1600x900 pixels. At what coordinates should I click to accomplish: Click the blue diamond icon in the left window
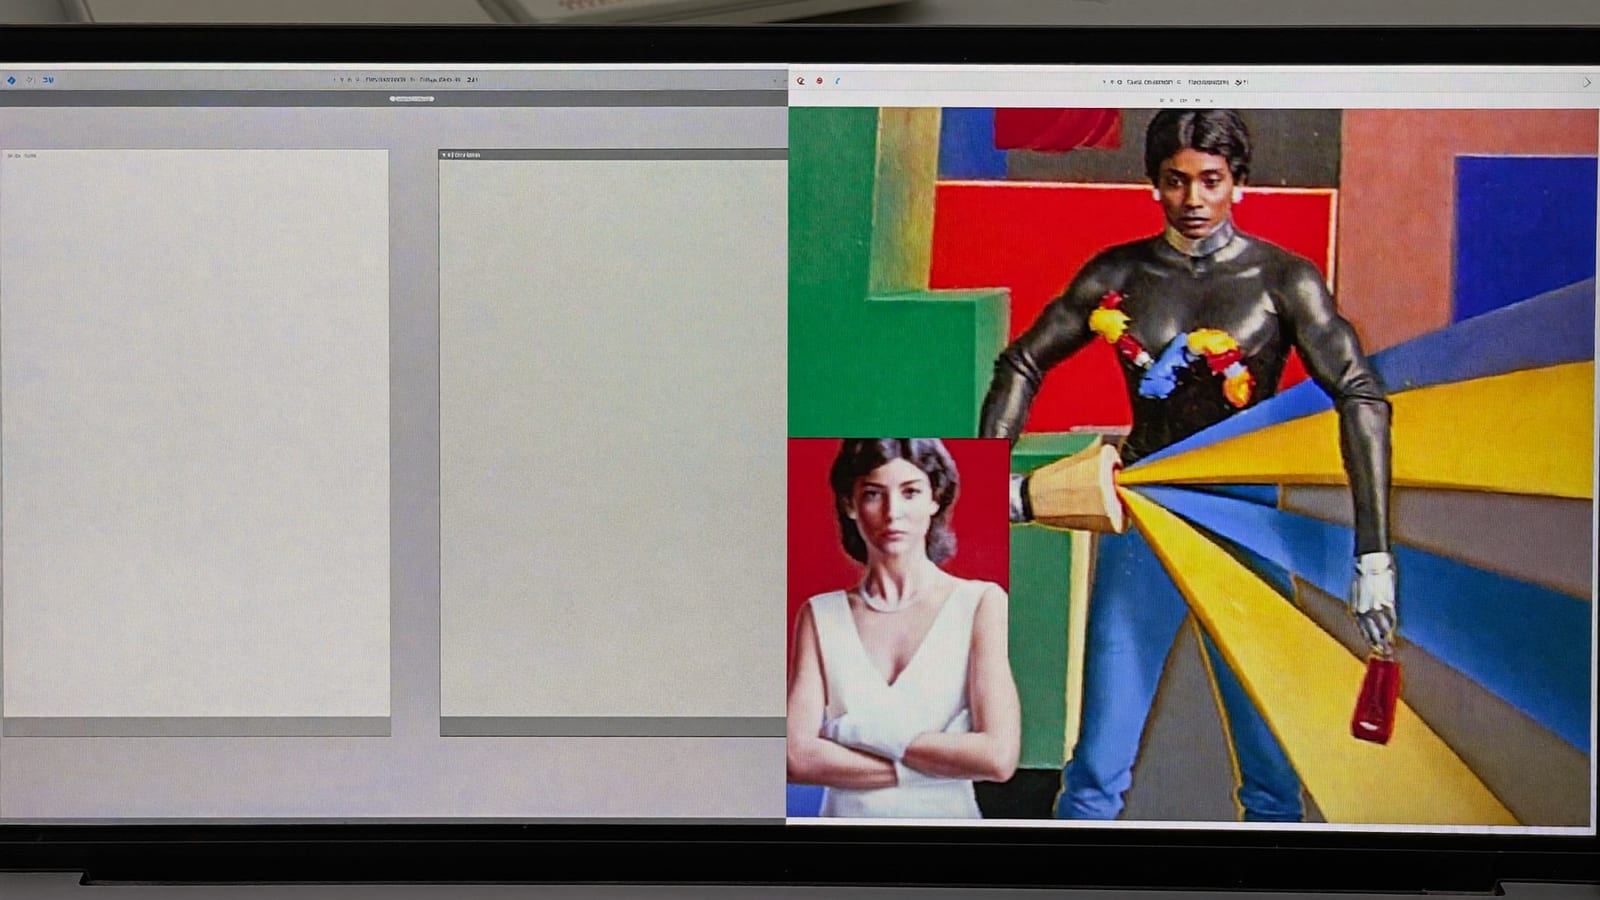click(x=11, y=80)
